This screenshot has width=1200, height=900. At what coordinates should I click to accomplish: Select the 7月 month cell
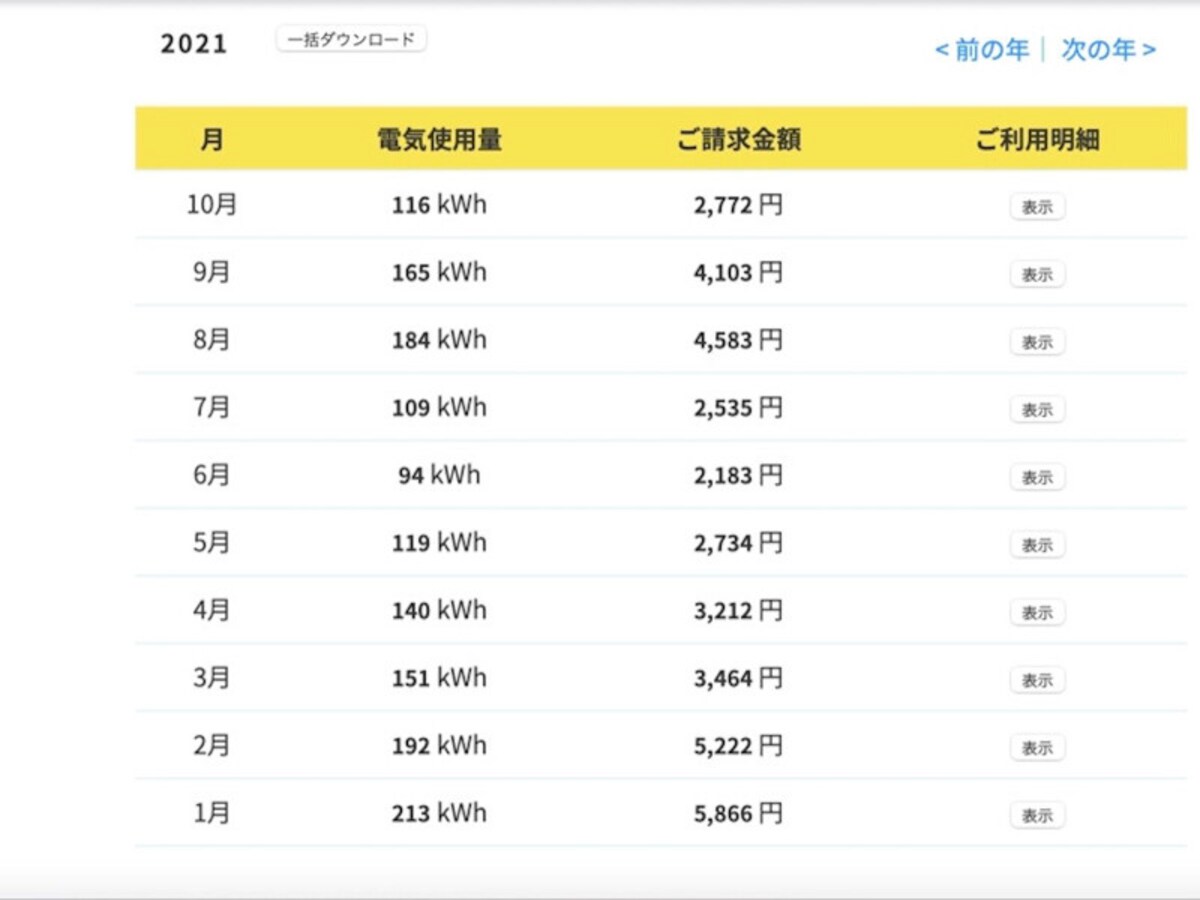click(x=212, y=408)
